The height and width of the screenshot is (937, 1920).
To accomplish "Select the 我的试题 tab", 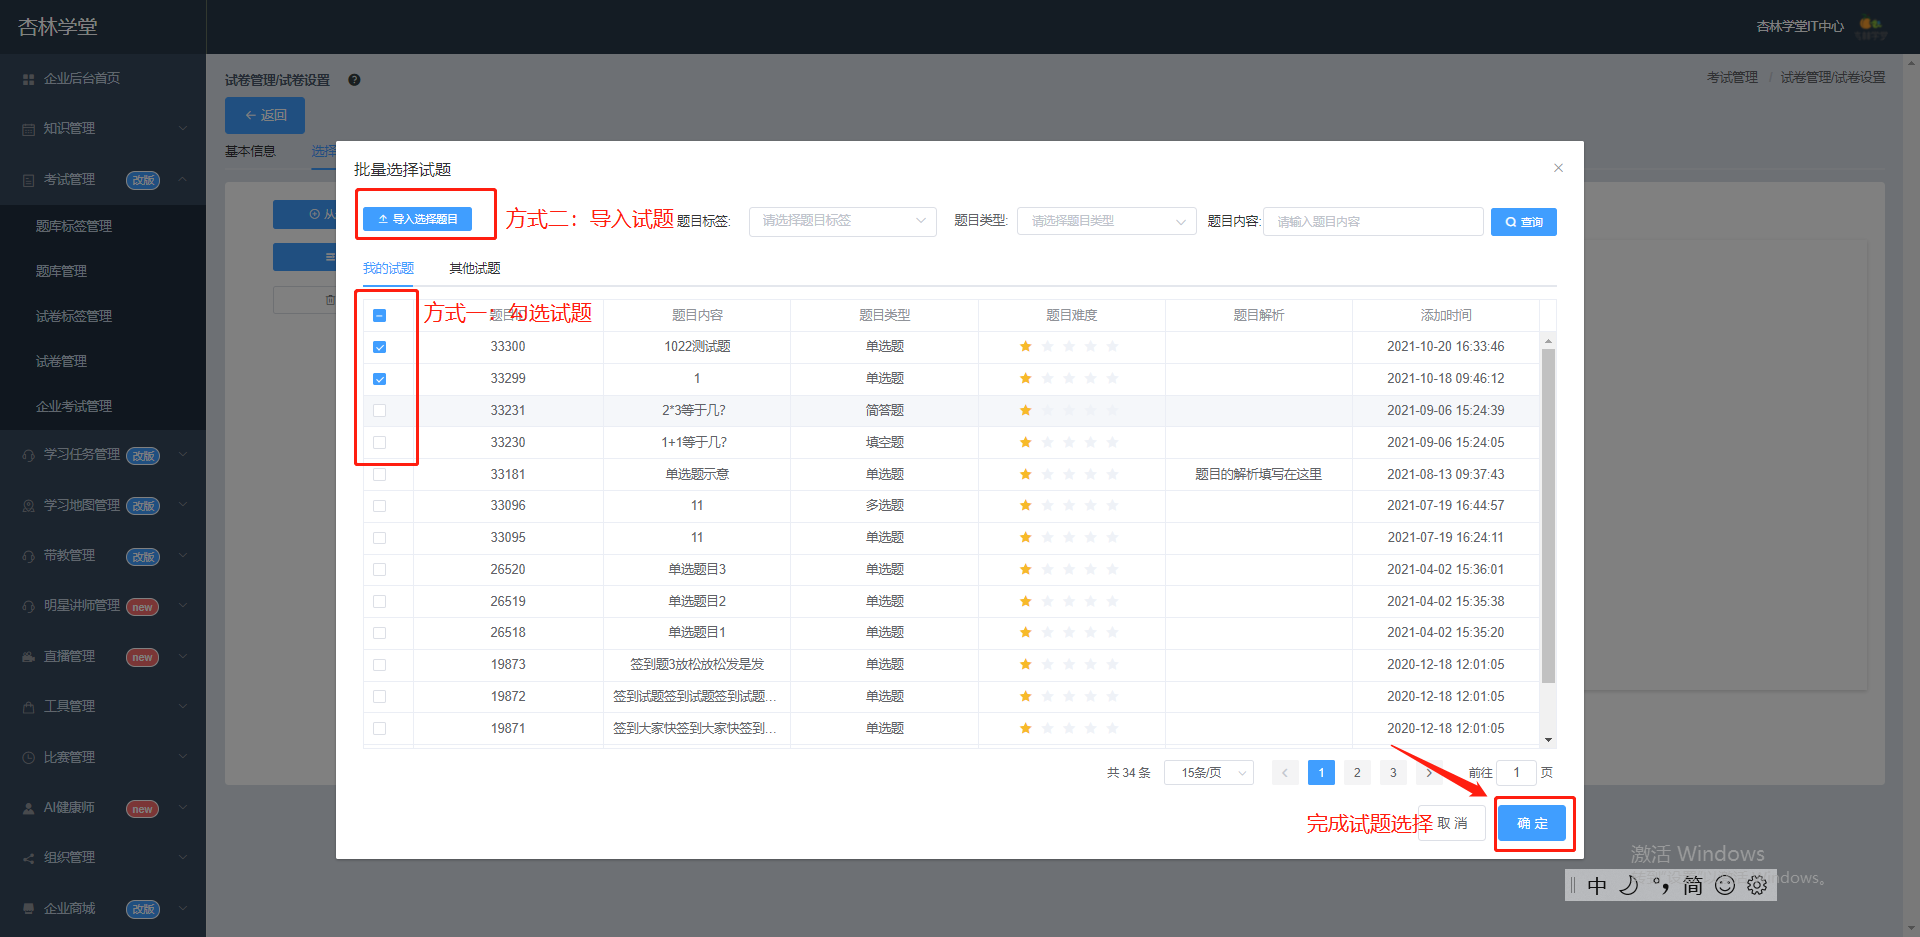I will coord(388,268).
